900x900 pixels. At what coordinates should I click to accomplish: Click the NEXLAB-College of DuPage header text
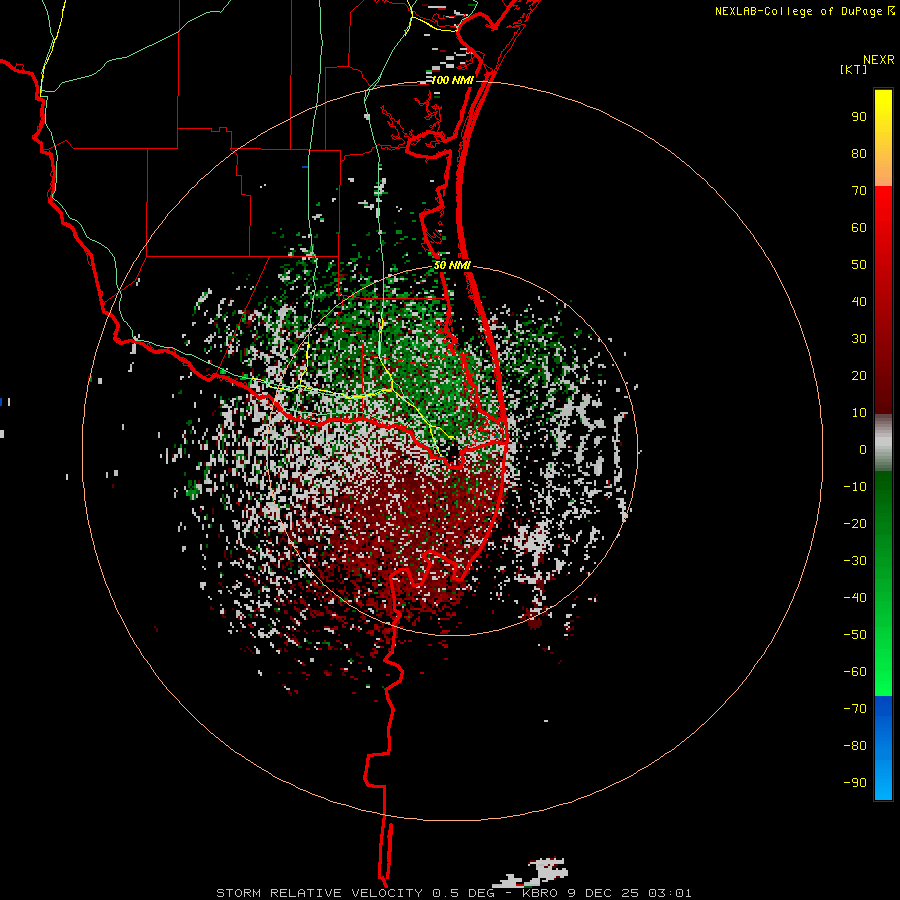click(798, 11)
